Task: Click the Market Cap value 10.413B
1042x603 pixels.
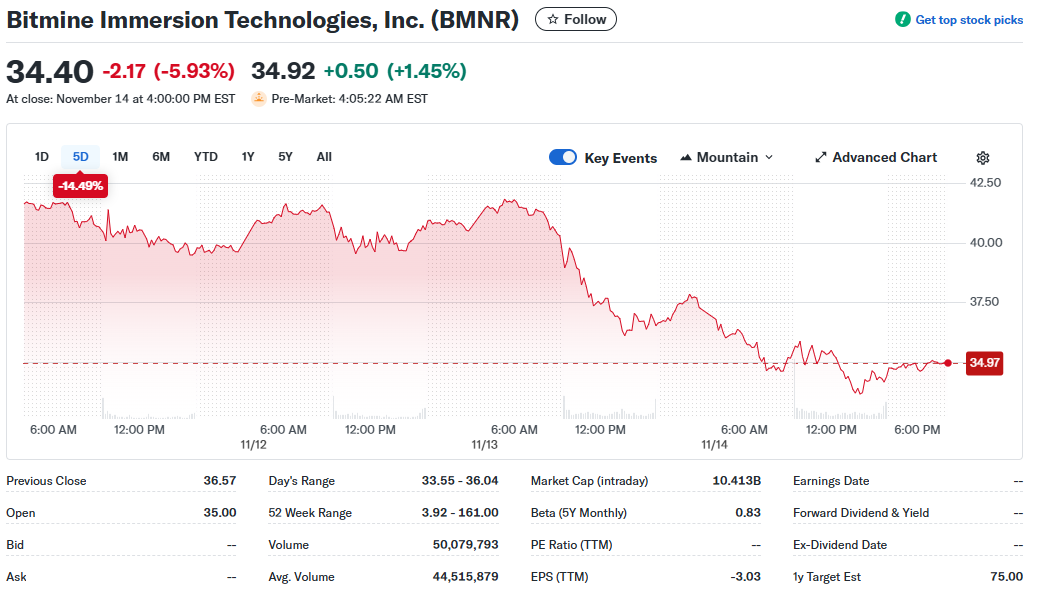Action: (x=736, y=481)
